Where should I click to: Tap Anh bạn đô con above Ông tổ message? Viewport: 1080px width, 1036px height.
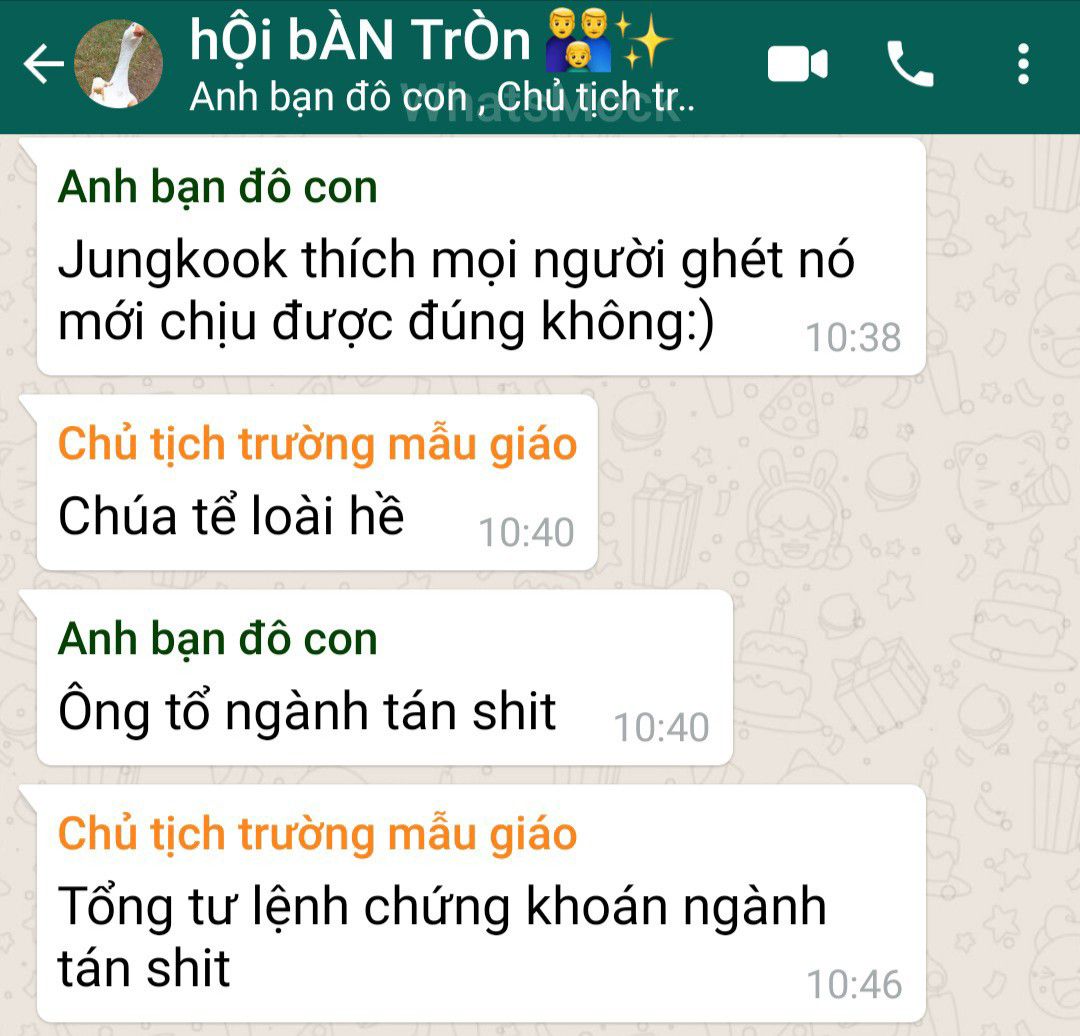coord(218,639)
